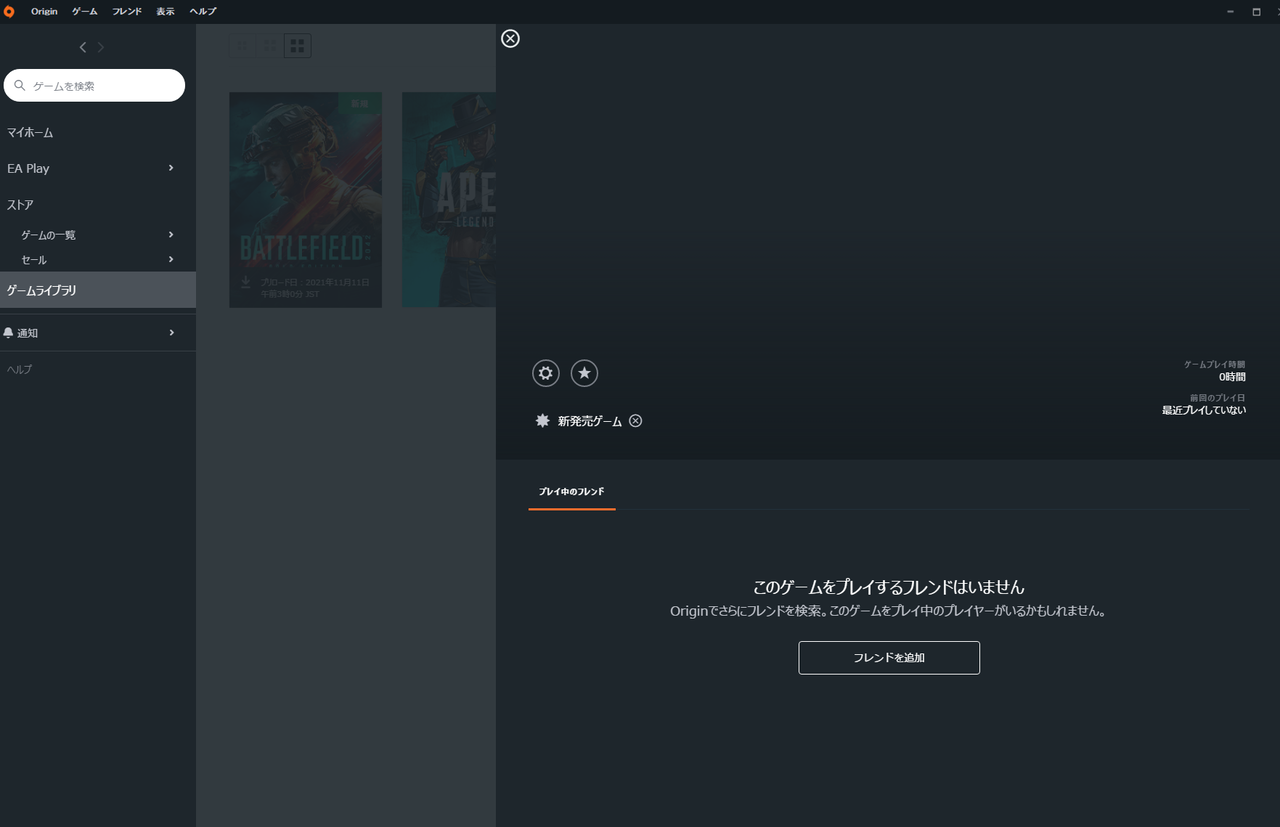Open the game settings gear

coord(546,373)
